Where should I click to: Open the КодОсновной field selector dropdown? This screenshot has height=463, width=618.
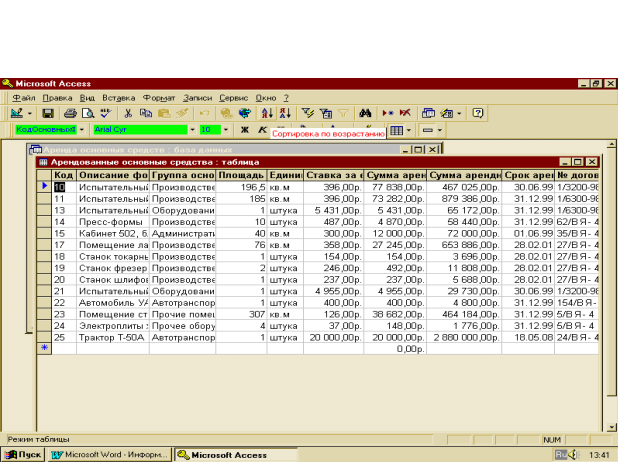coord(82,130)
